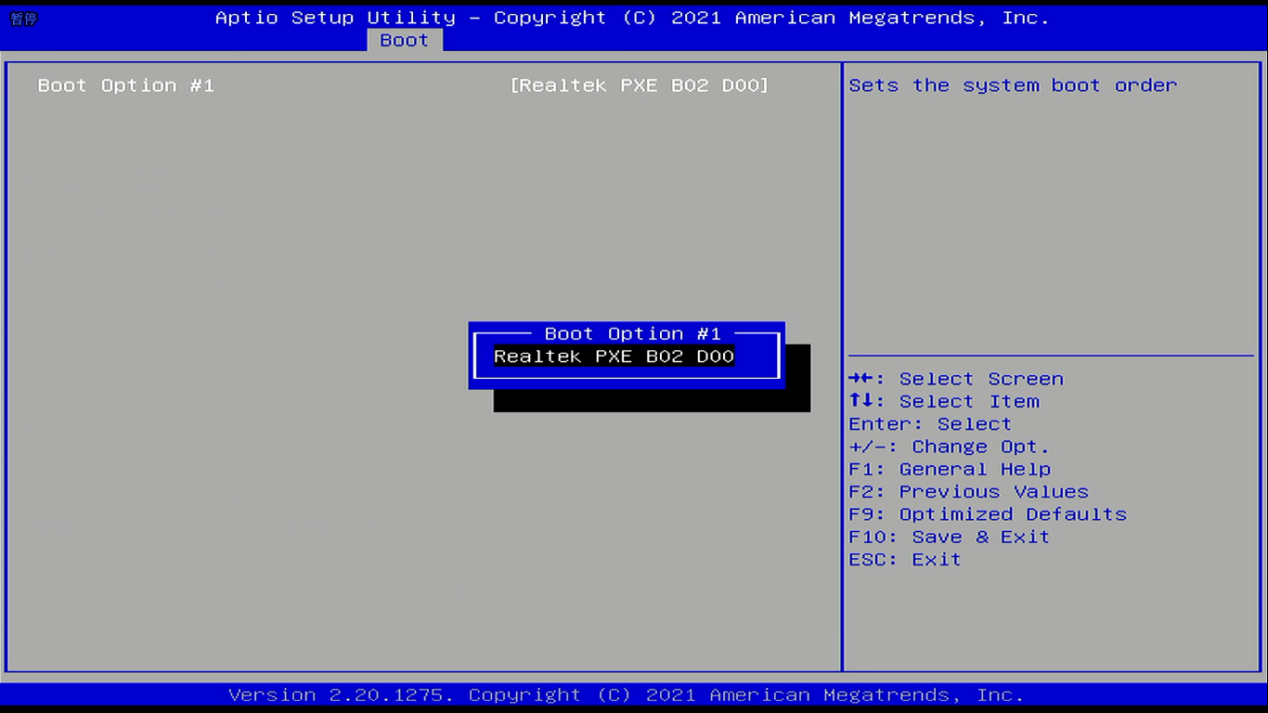The image size is (1268, 713).
Task: Click the ESC: Exit hint
Action: click(904, 560)
